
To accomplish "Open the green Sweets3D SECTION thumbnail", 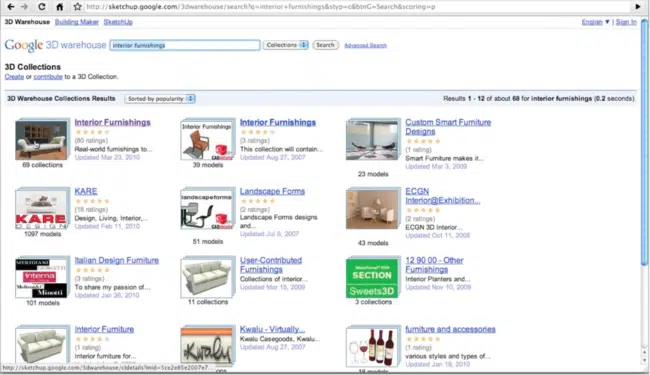I will pyautogui.click(x=372, y=277).
